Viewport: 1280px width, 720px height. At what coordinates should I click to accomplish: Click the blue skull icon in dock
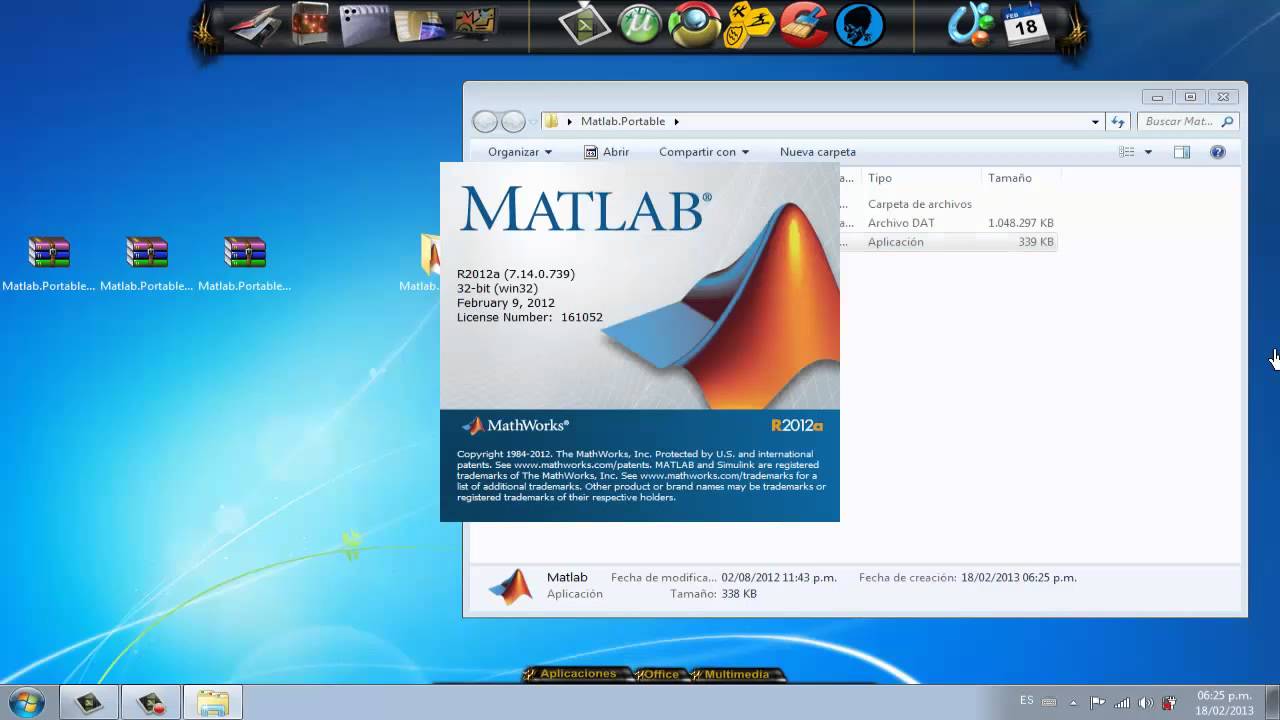click(x=860, y=25)
